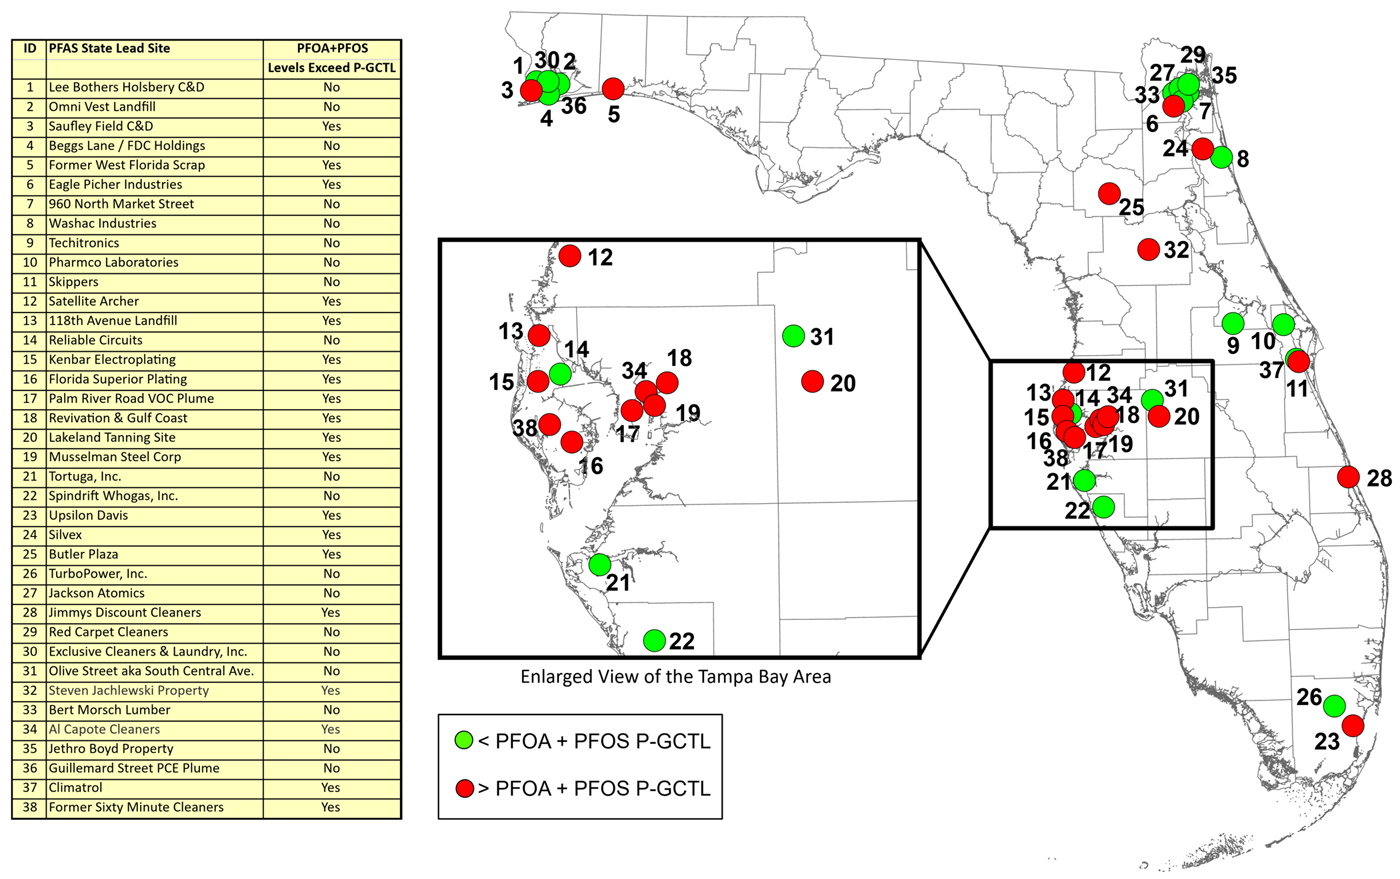1400x879 pixels.
Task: Click green marker 31 in the enlarged Tampa Bay inset
Action: pos(793,336)
